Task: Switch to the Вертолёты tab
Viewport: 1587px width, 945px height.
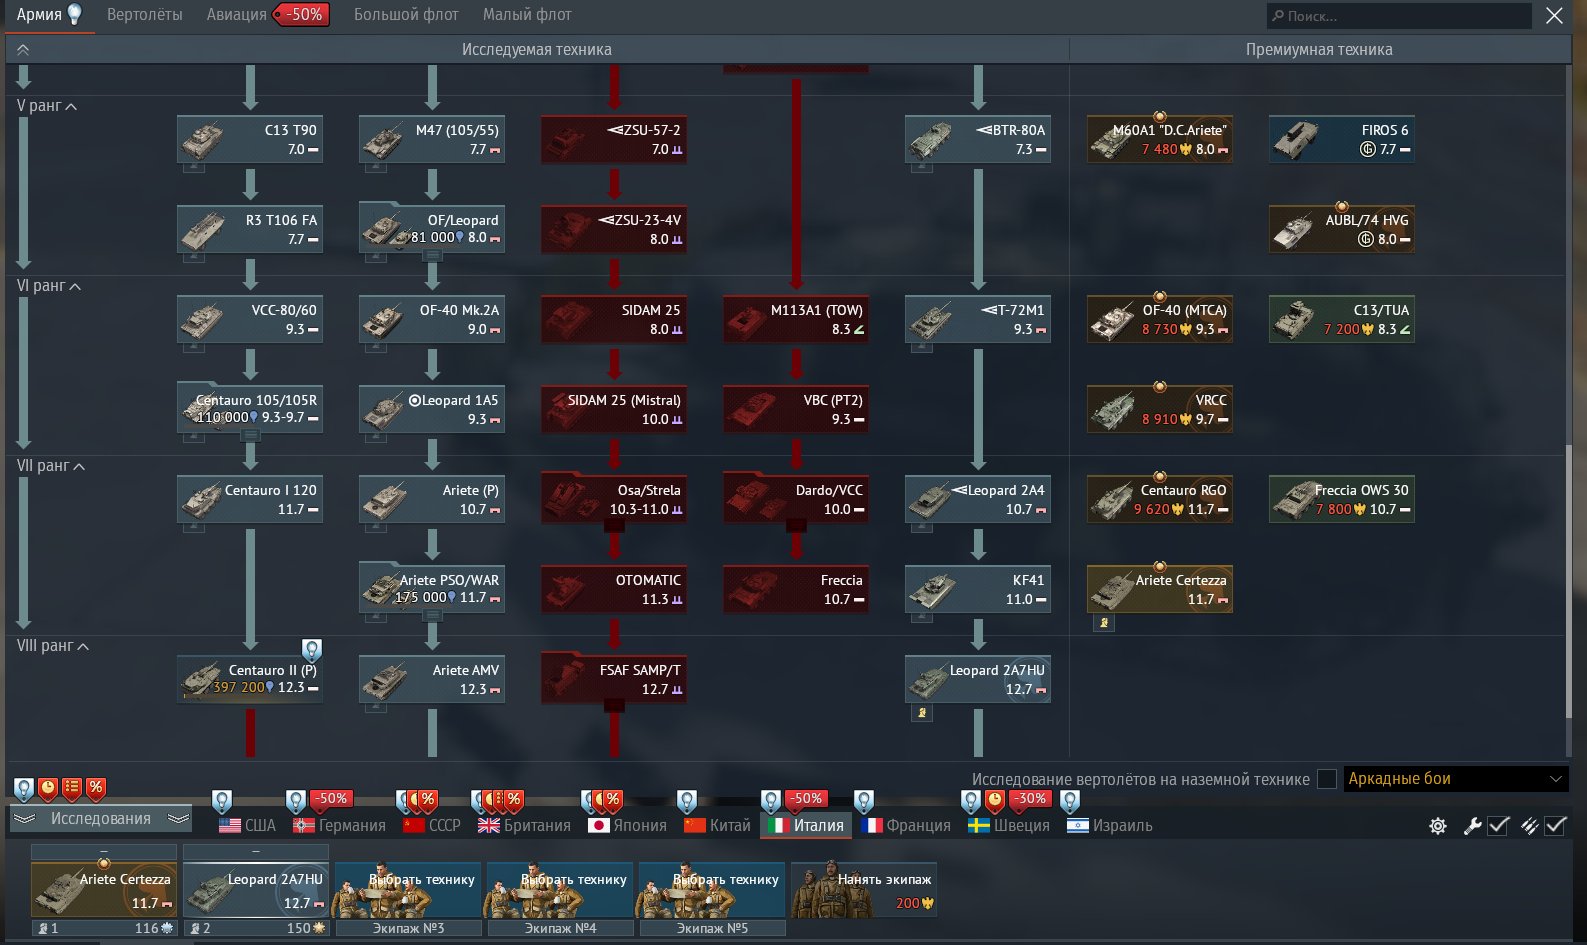Action: click(145, 15)
